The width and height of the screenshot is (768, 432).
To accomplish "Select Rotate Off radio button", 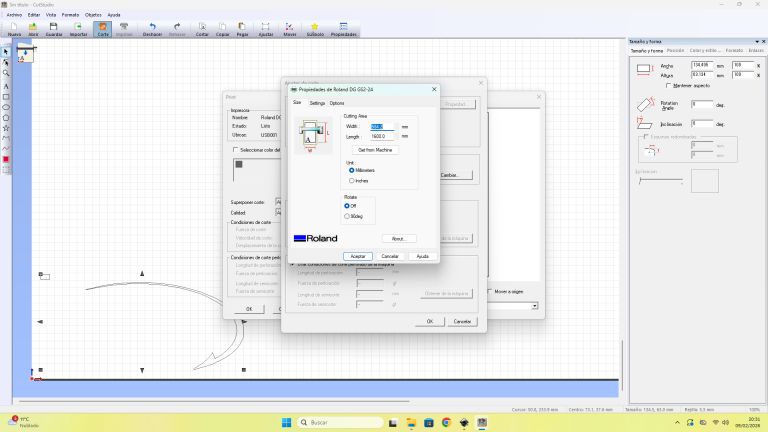I will point(347,206).
